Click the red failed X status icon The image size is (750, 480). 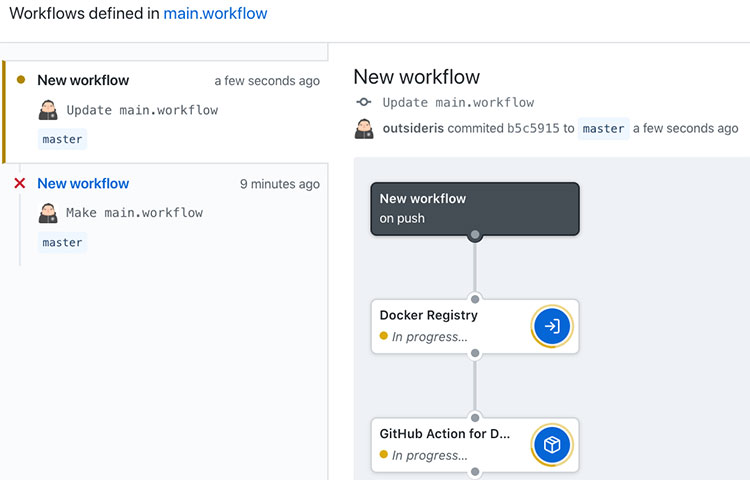click(x=20, y=183)
